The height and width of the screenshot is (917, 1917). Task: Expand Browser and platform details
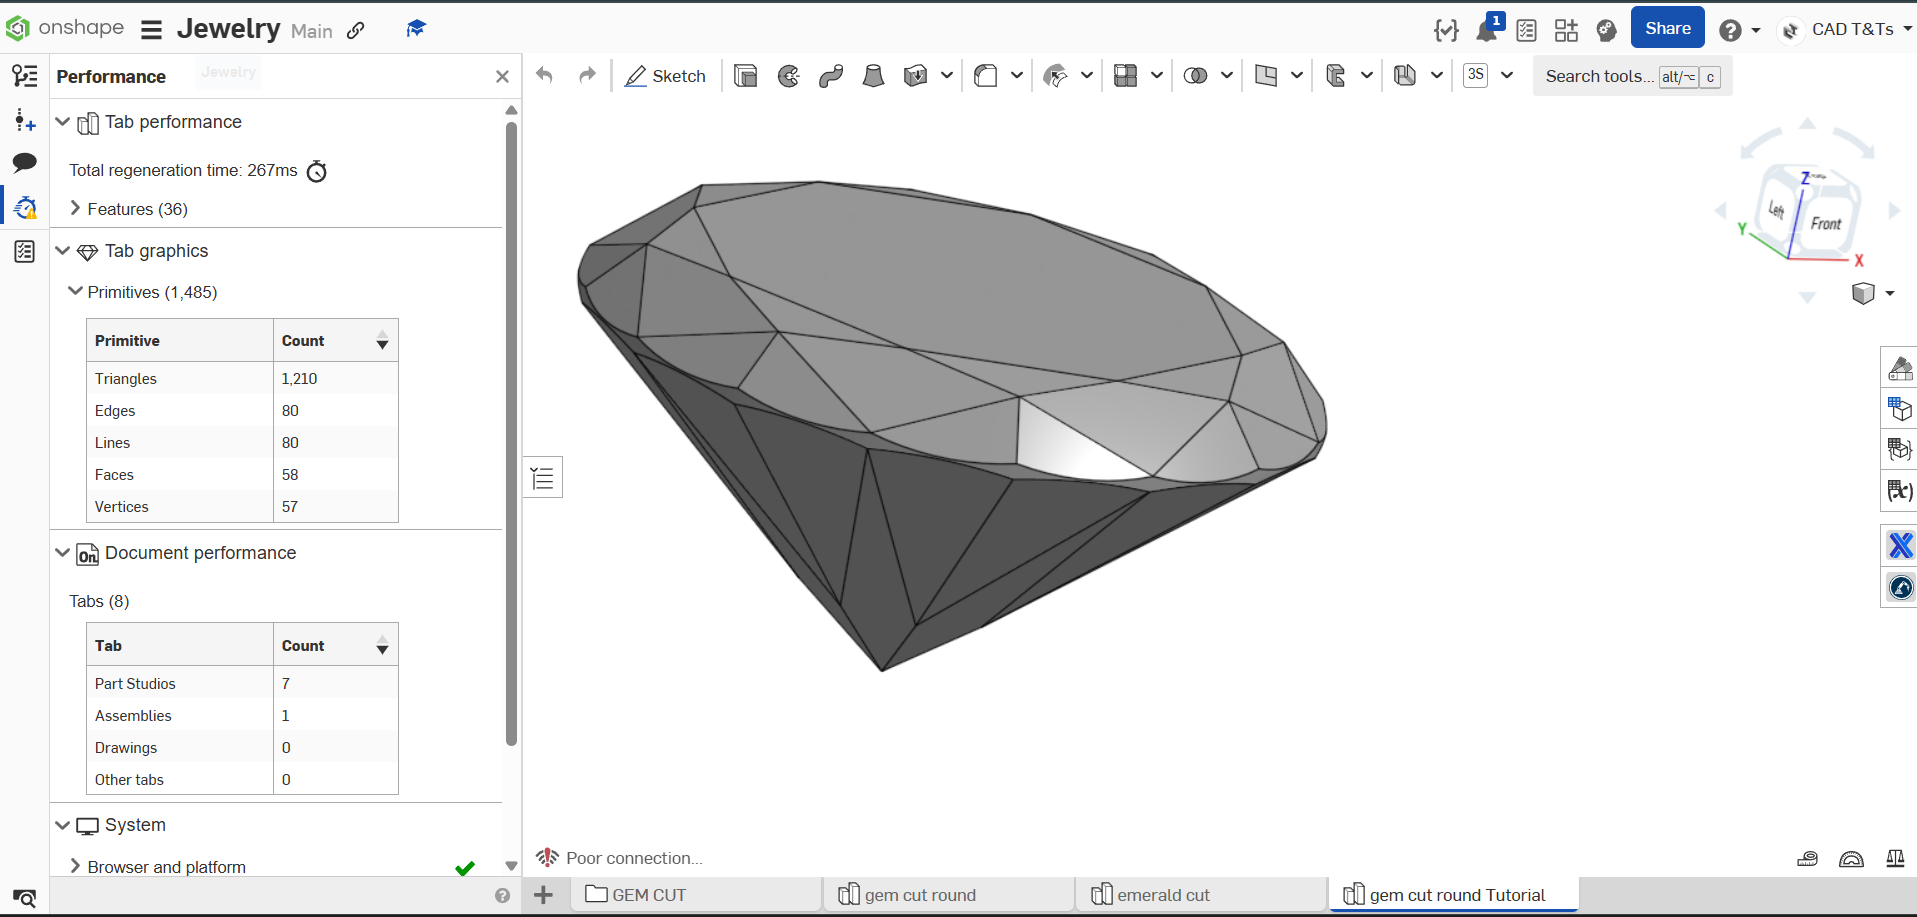coord(75,866)
